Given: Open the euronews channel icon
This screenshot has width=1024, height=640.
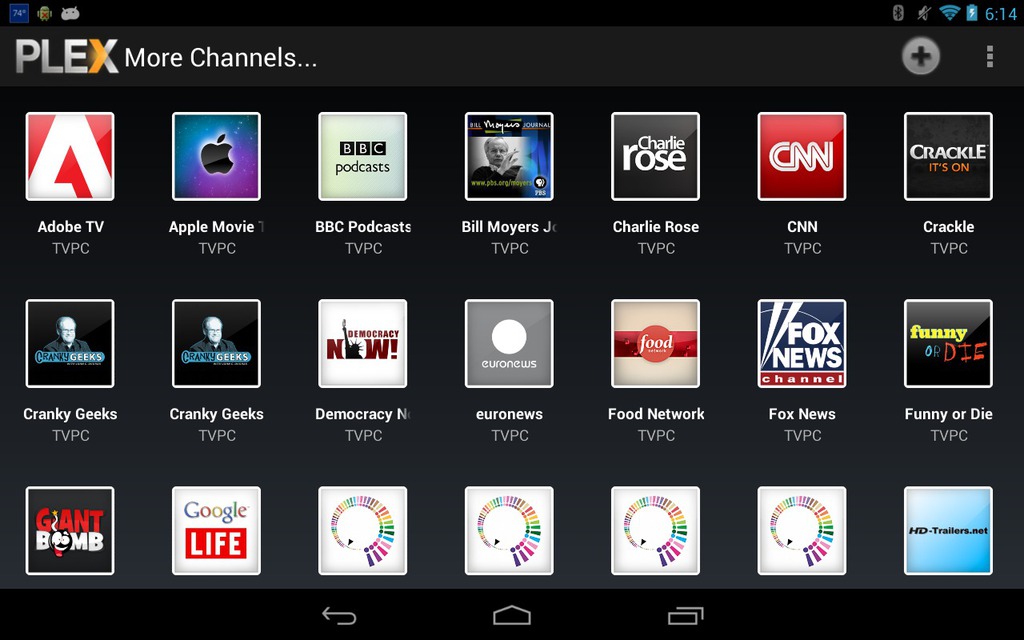Looking at the screenshot, I should tap(509, 344).
